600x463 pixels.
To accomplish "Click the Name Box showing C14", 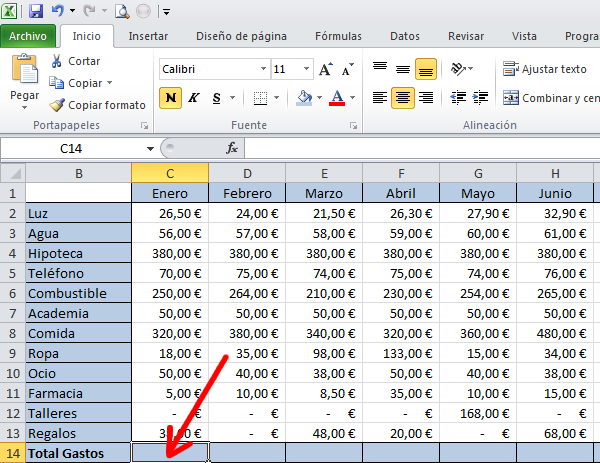I will pyautogui.click(x=73, y=148).
